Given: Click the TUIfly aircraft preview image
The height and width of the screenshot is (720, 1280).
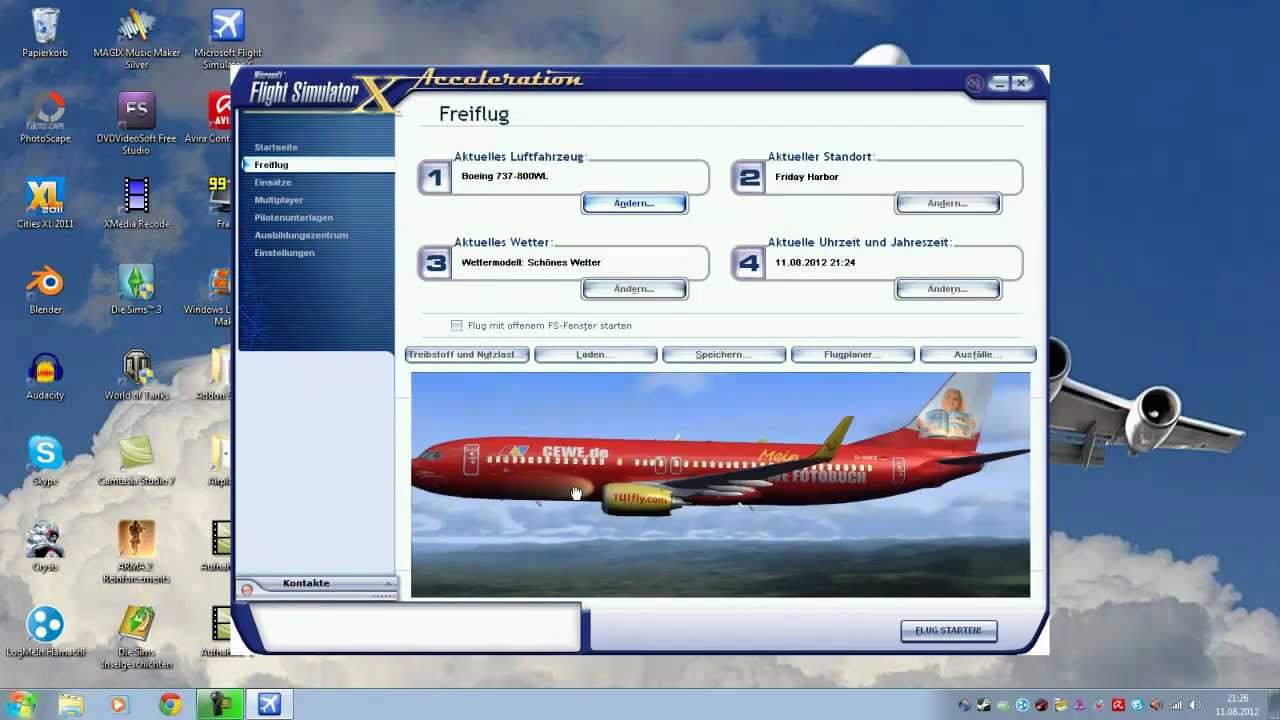Looking at the screenshot, I should point(720,485).
